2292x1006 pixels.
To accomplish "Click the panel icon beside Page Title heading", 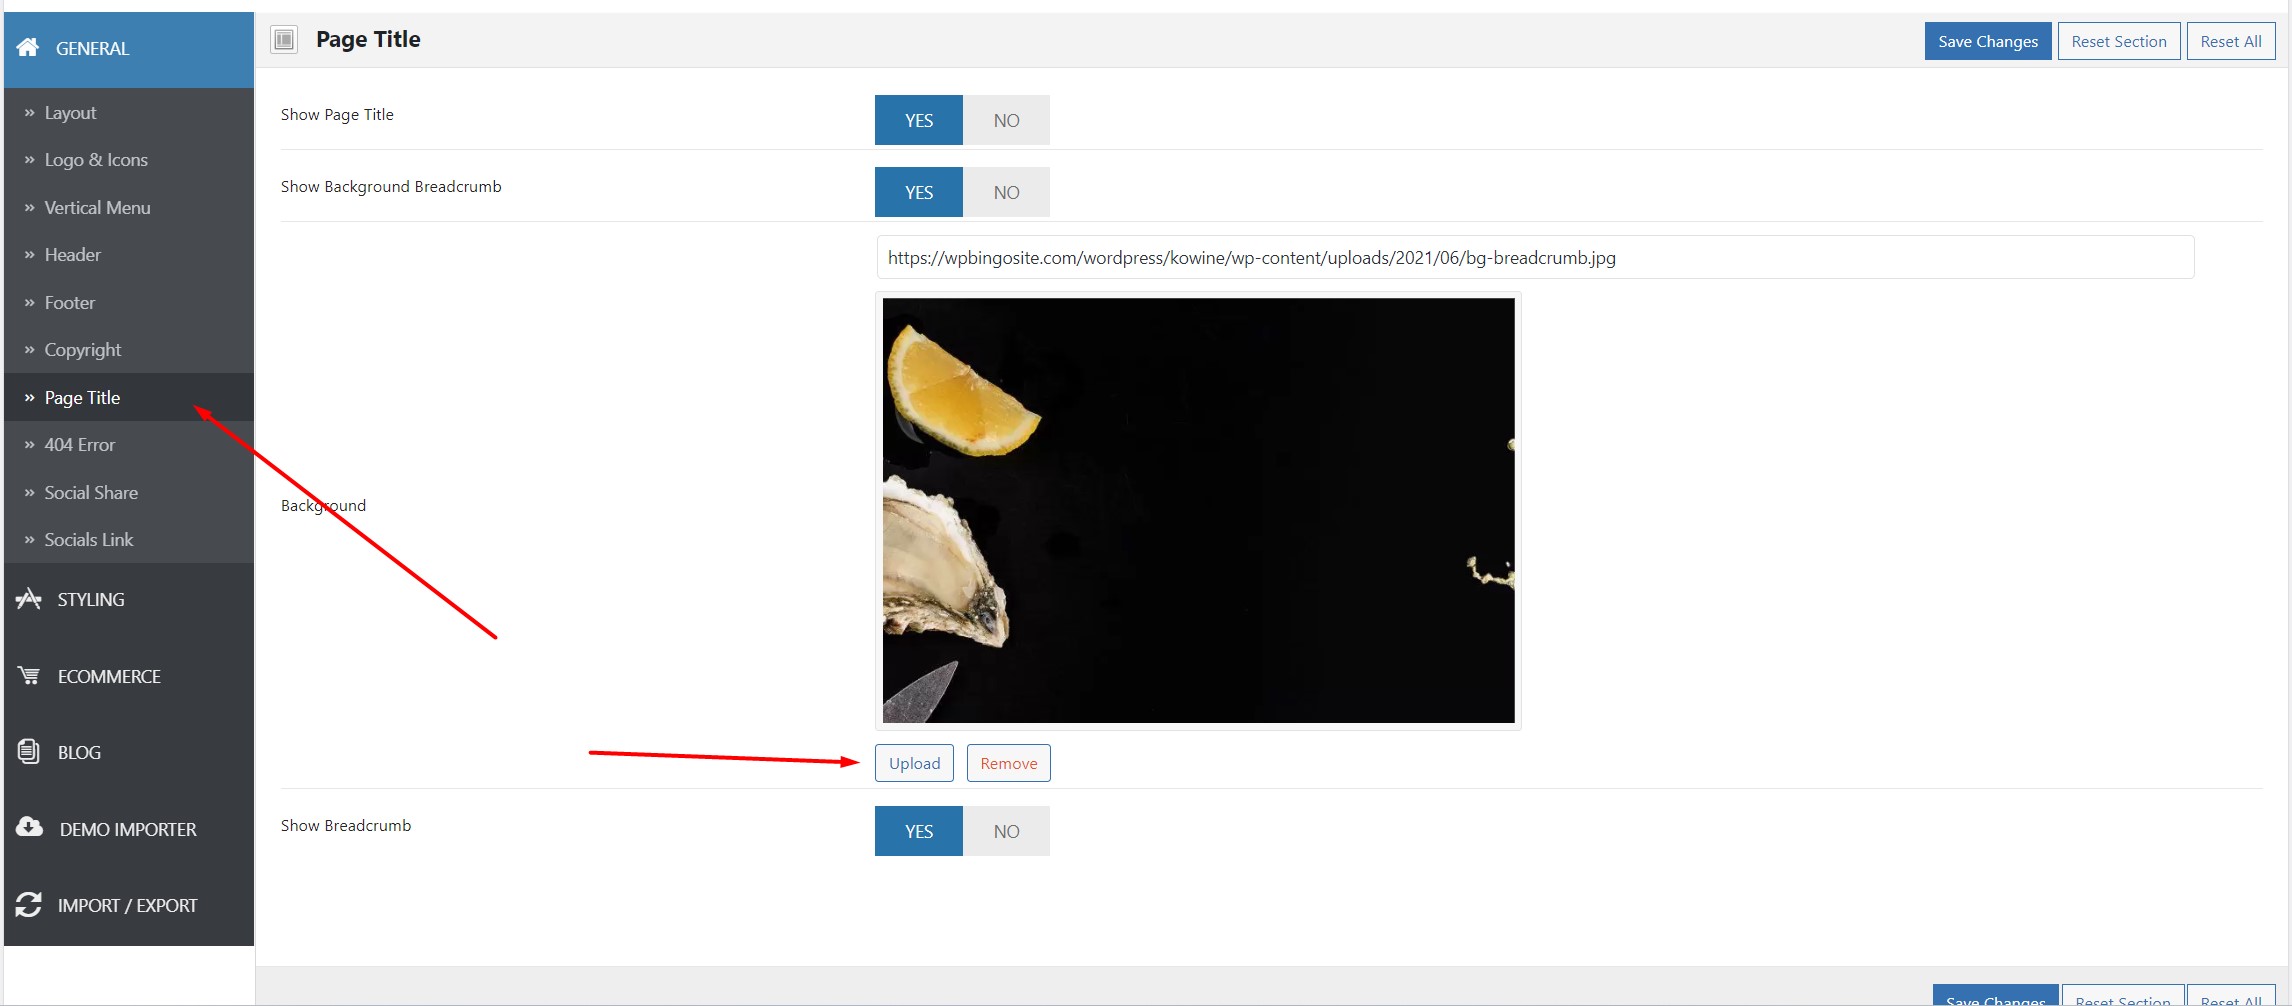I will [x=285, y=40].
